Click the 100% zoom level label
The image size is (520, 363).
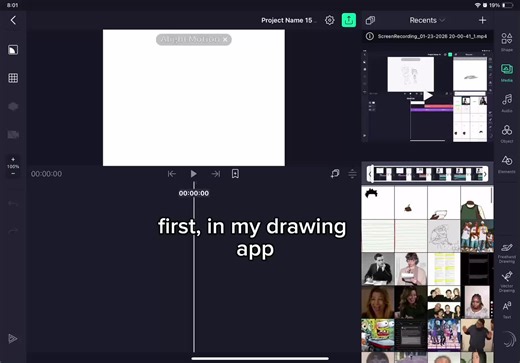click(x=13, y=166)
